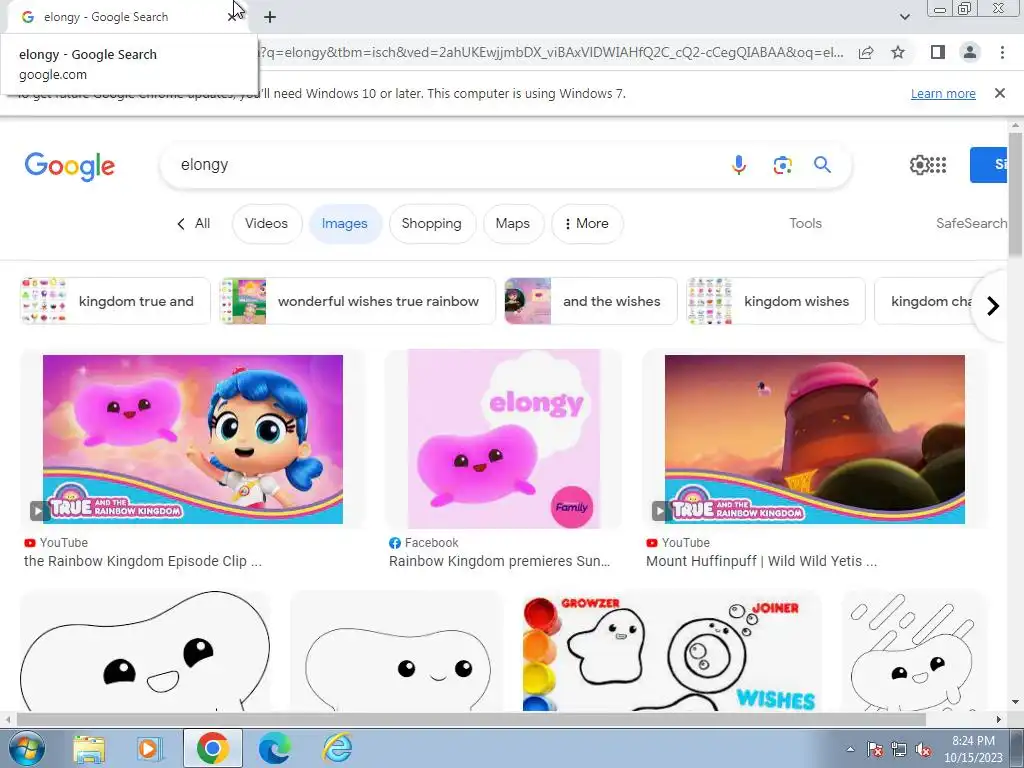Open the second elongy outline drawing
The height and width of the screenshot is (768, 1024).
point(397,651)
